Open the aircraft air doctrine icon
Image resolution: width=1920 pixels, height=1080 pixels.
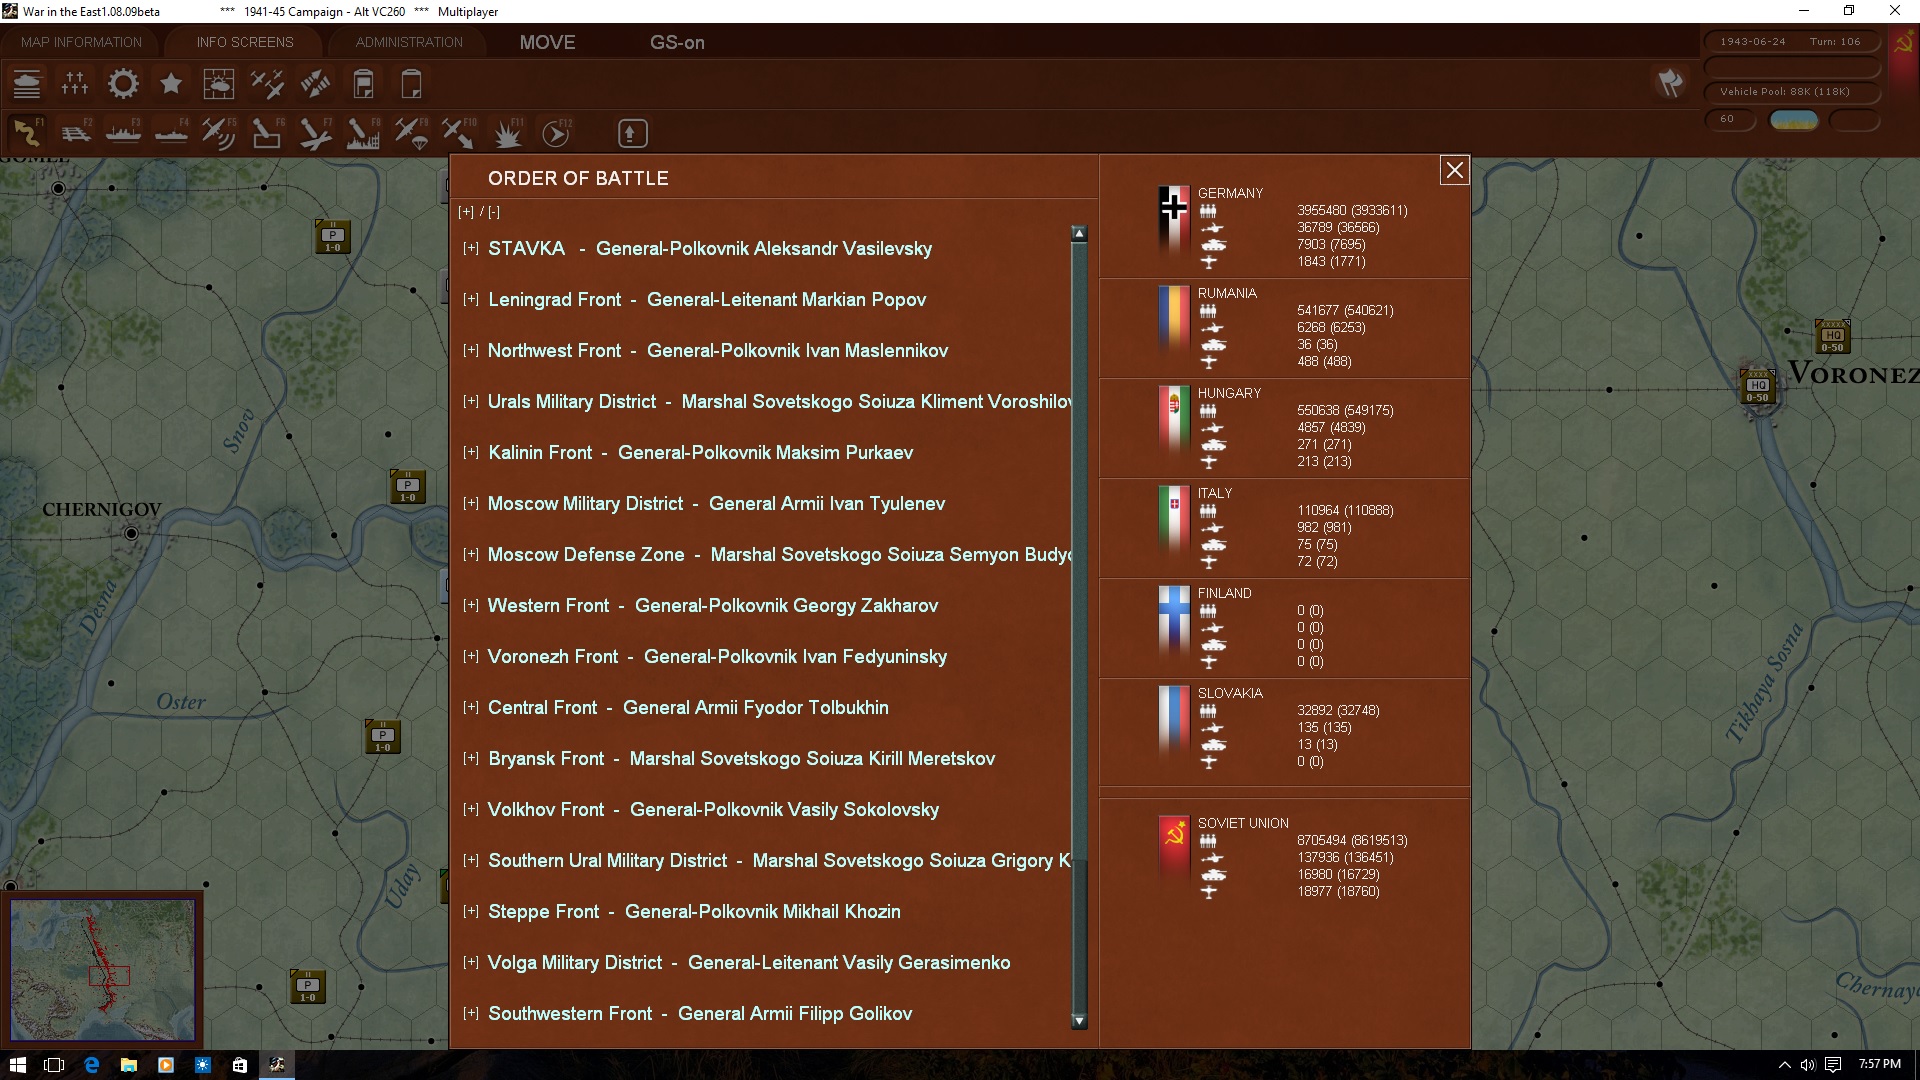point(267,84)
